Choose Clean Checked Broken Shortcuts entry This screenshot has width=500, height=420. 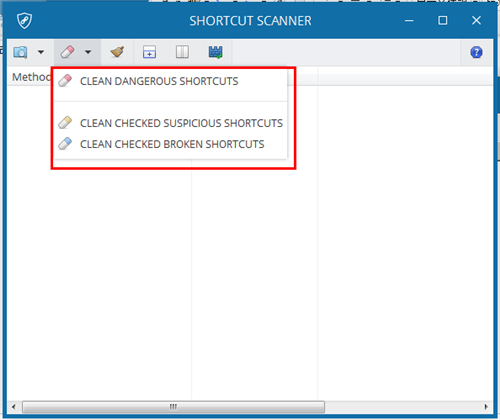click(x=170, y=144)
